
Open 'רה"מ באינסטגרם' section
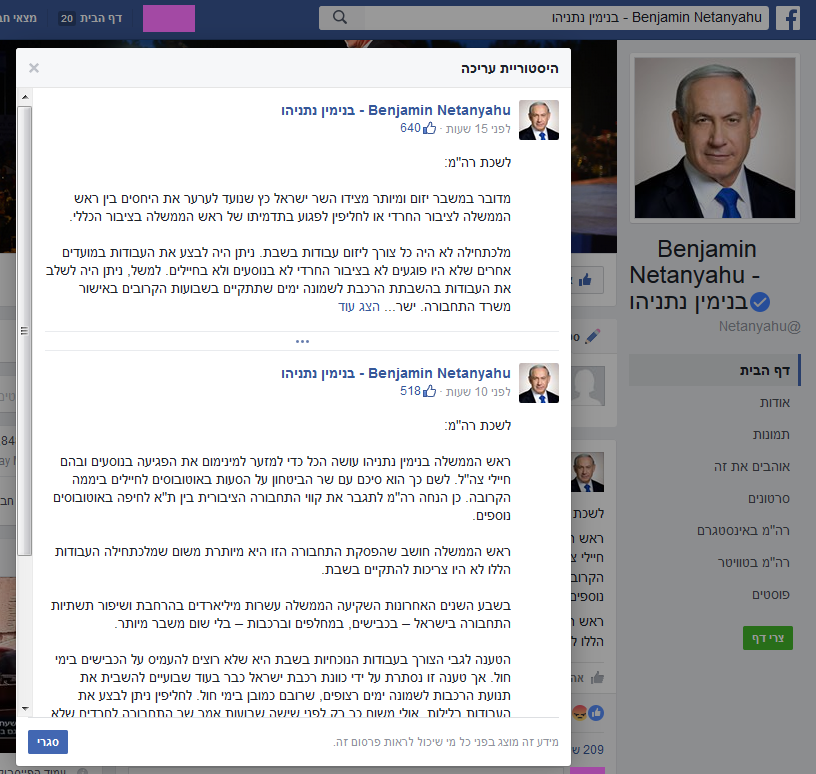[744, 530]
